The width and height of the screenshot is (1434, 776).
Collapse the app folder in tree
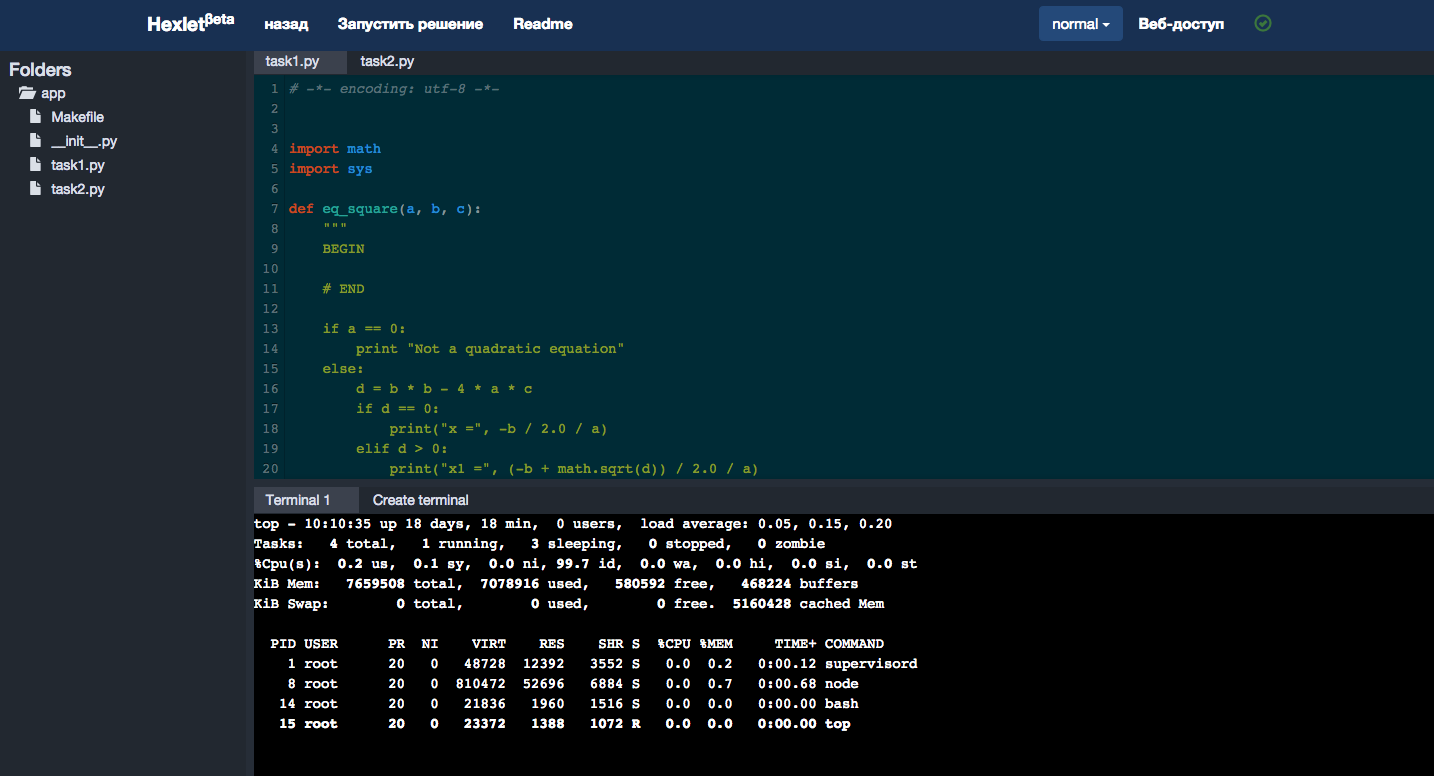pyautogui.click(x=53, y=93)
